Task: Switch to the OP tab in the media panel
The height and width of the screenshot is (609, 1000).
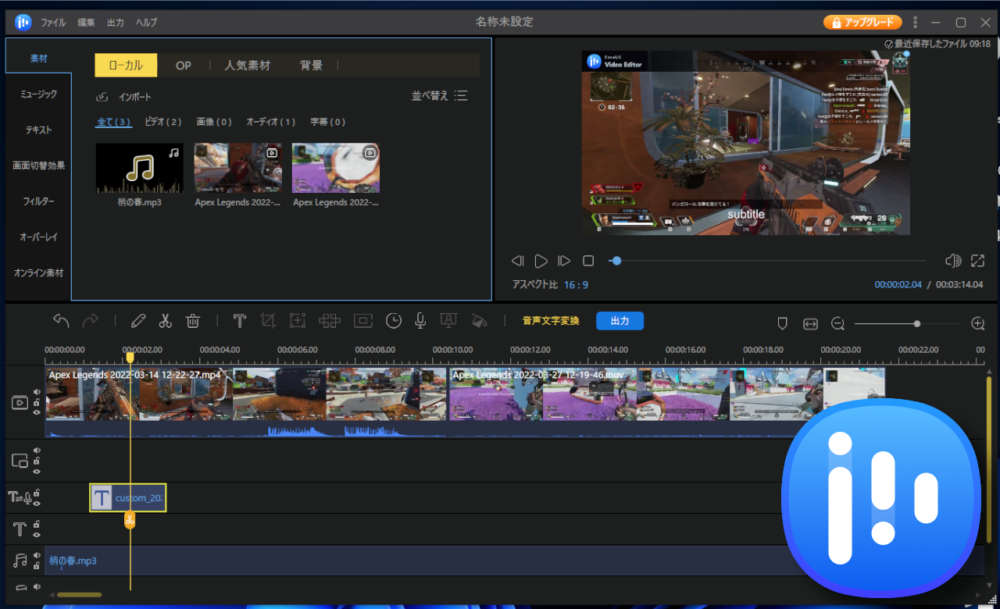Action: click(182, 64)
